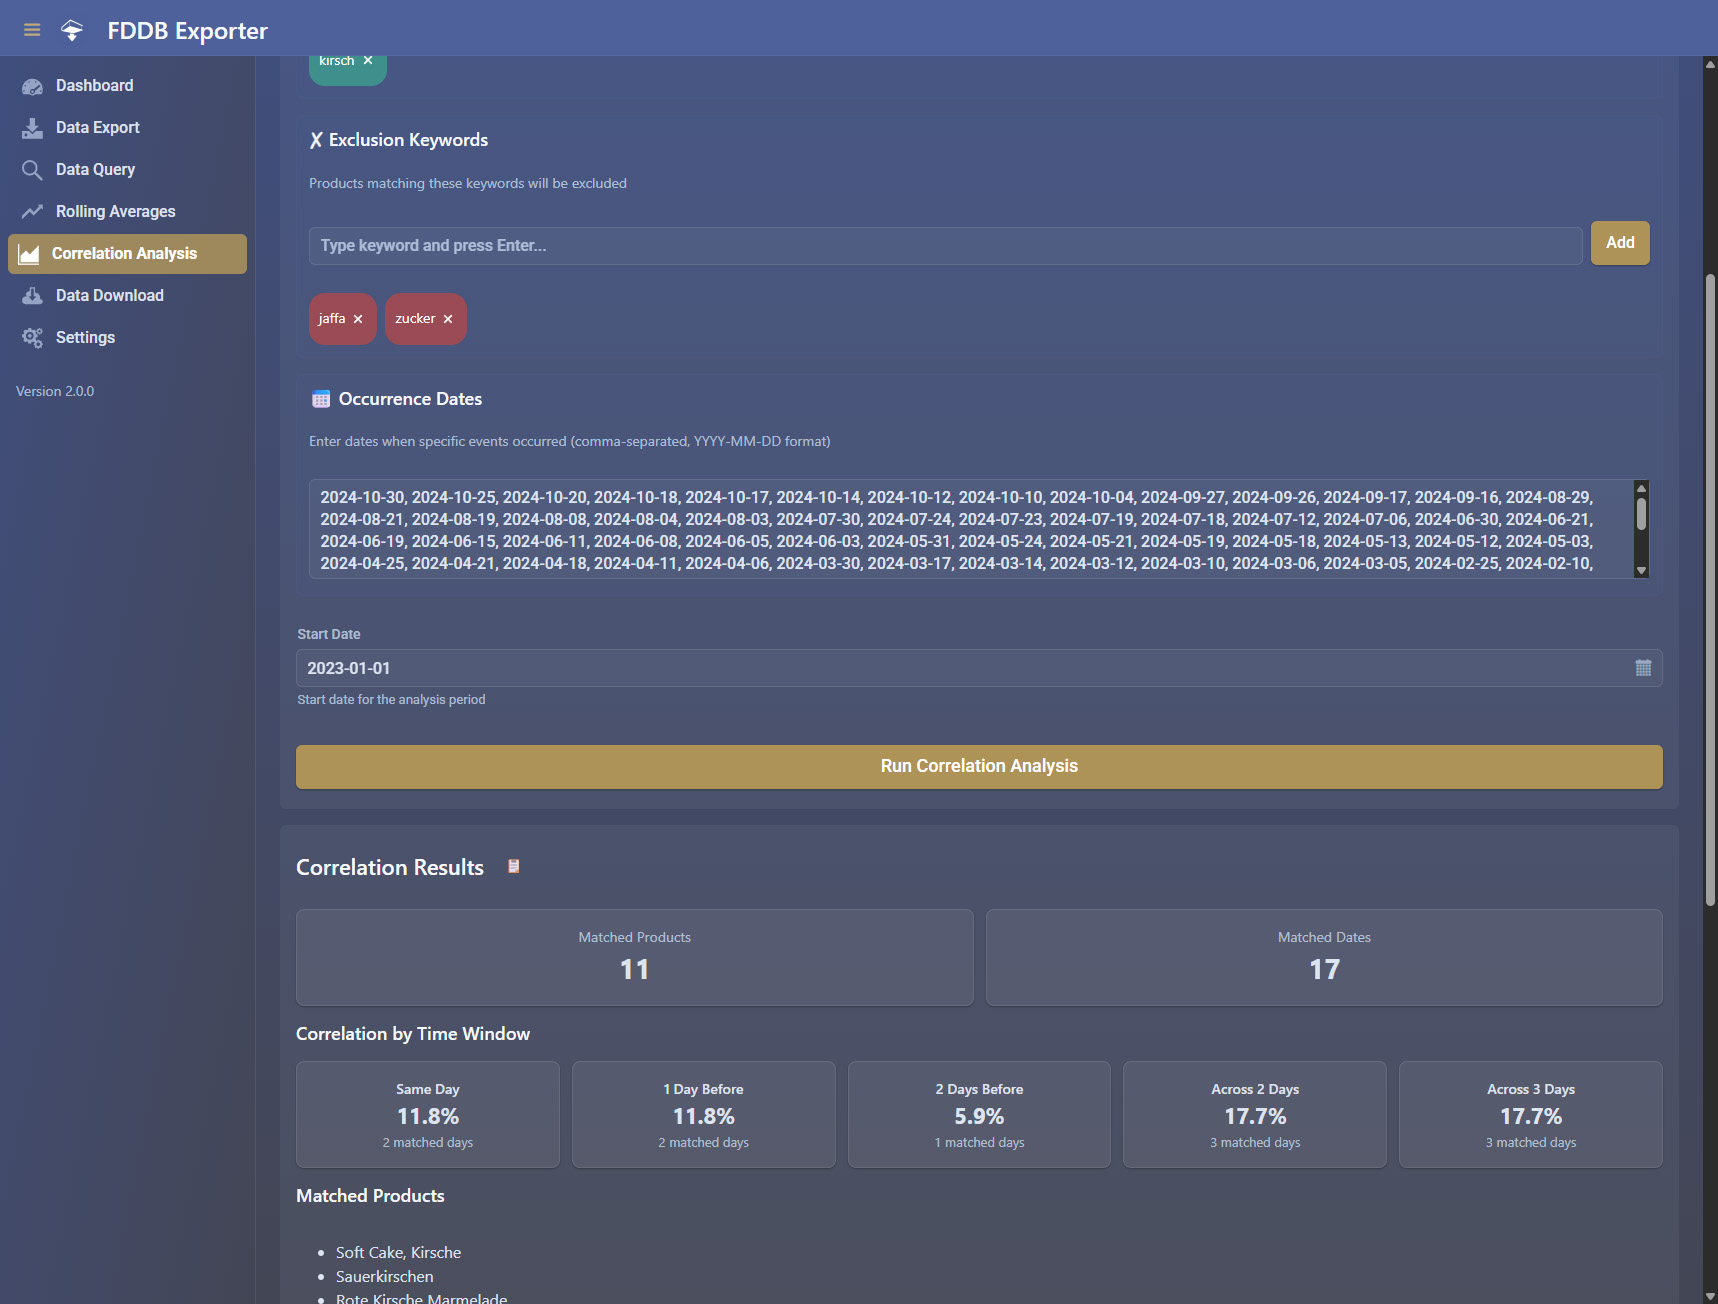This screenshot has height=1304, width=1718.
Task: Focus the exclusion keyword input field
Action: [944, 246]
